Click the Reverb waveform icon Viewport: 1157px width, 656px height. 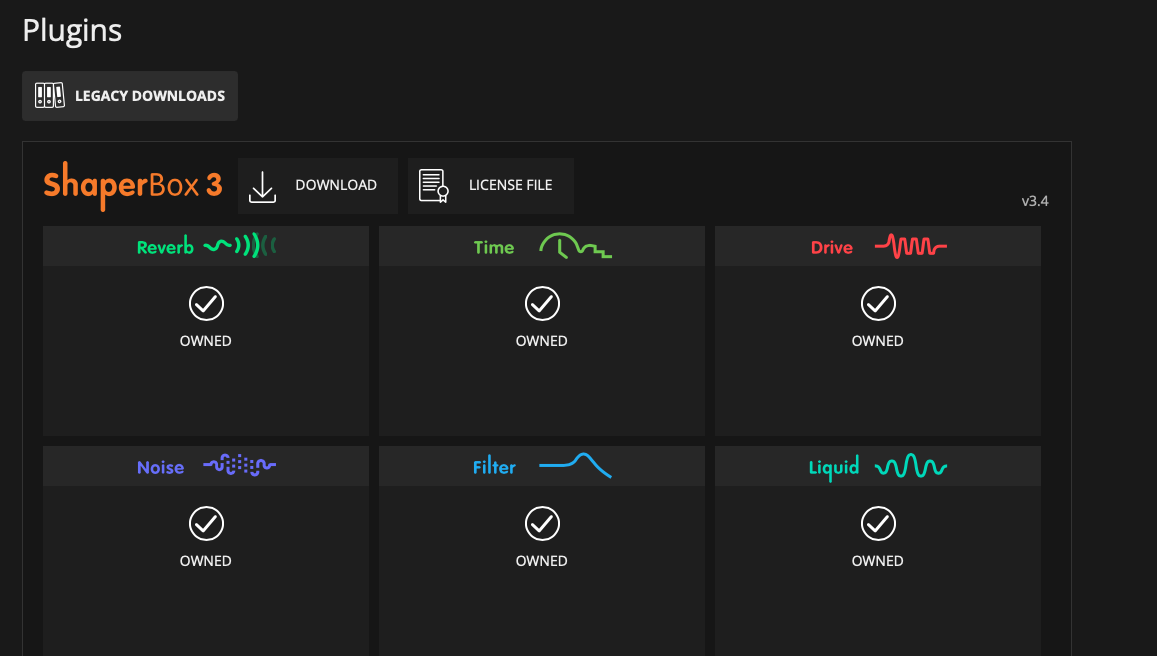click(240, 246)
